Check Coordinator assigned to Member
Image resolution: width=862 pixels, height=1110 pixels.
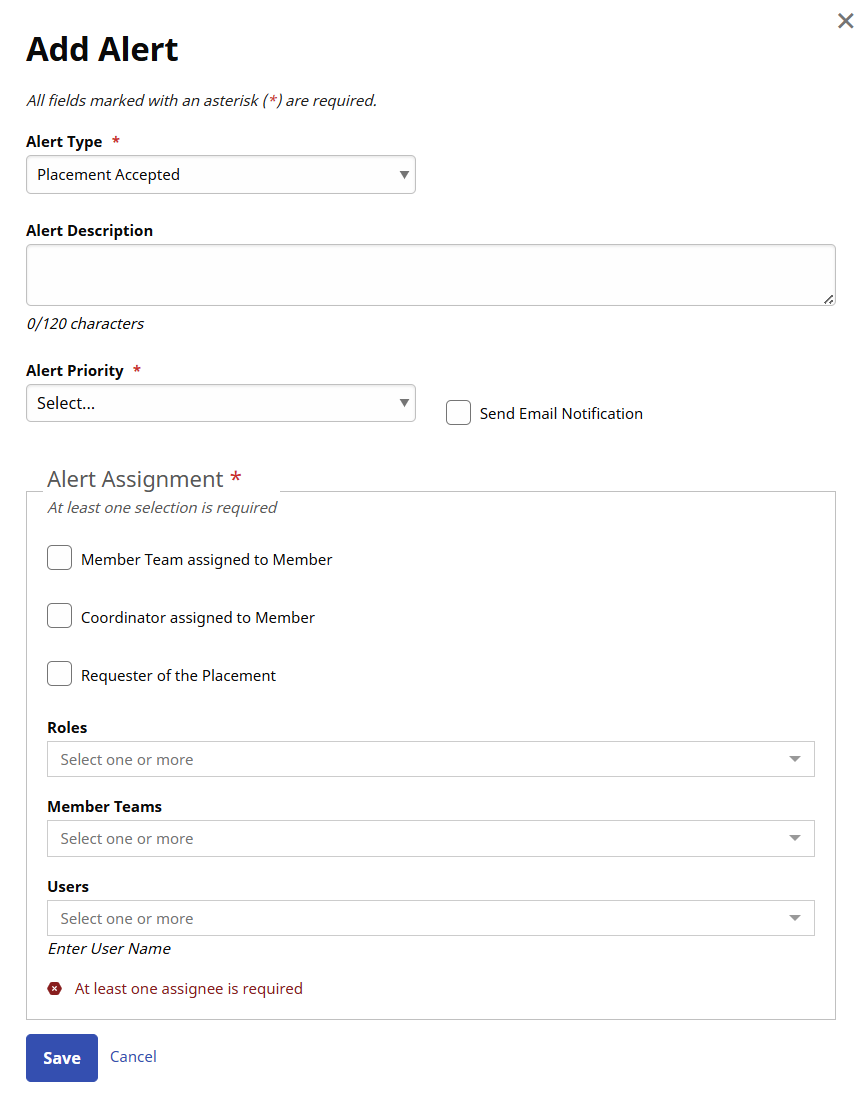60,616
